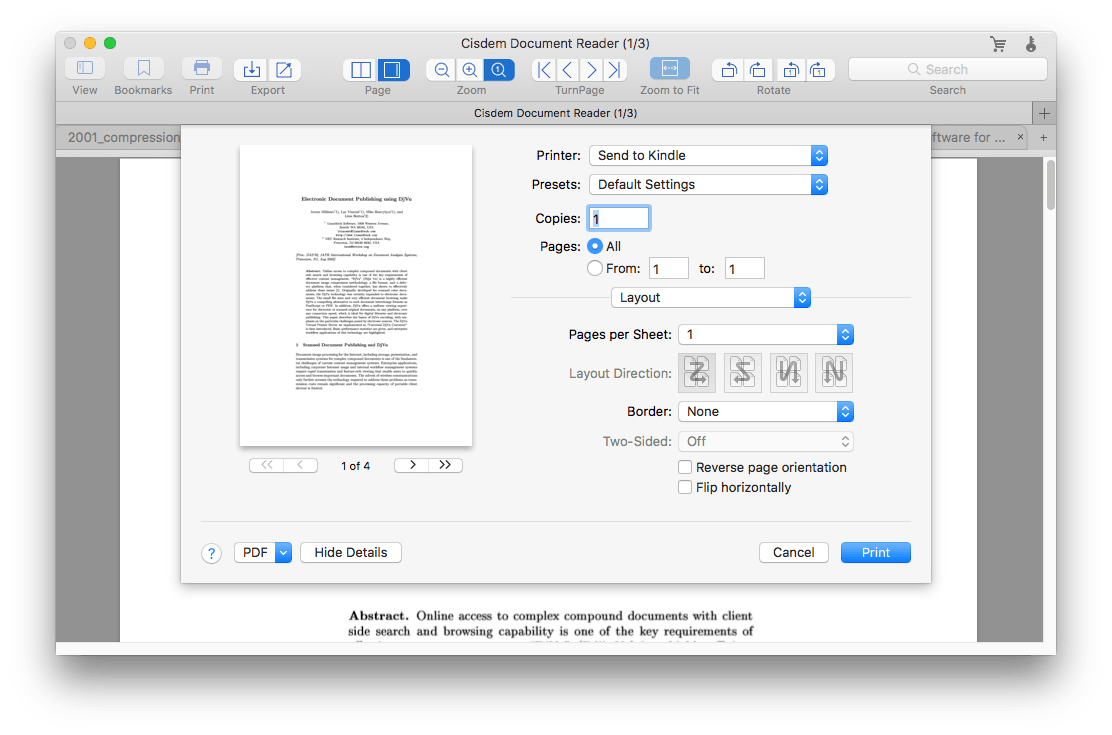Change the Presets from Default Settings

click(x=708, y=184)
